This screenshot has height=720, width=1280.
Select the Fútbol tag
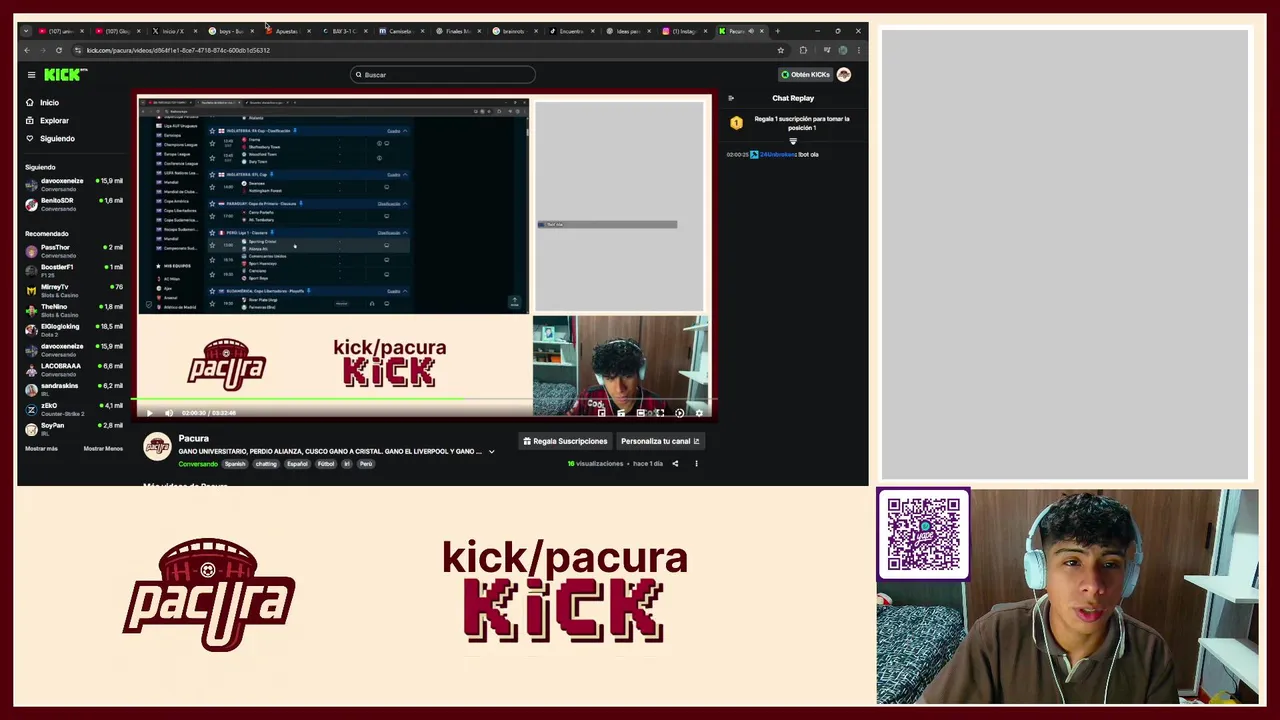click(x=326, y=464)
